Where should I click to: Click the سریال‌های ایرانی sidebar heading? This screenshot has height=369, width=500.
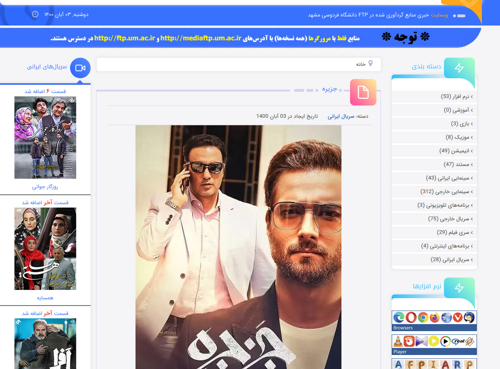coord(47,67)
